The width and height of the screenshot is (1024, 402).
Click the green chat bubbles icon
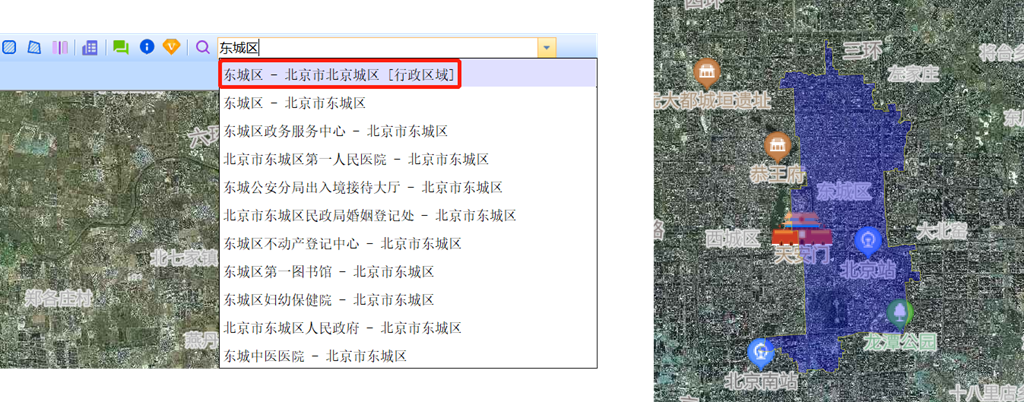click(121, 47)
